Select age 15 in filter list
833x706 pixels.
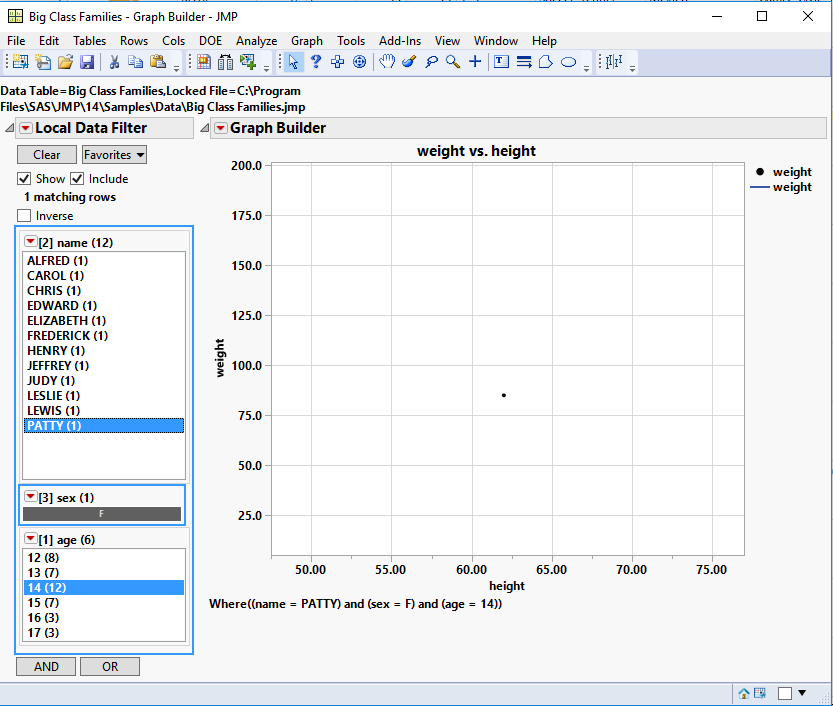tap(42, 603)
